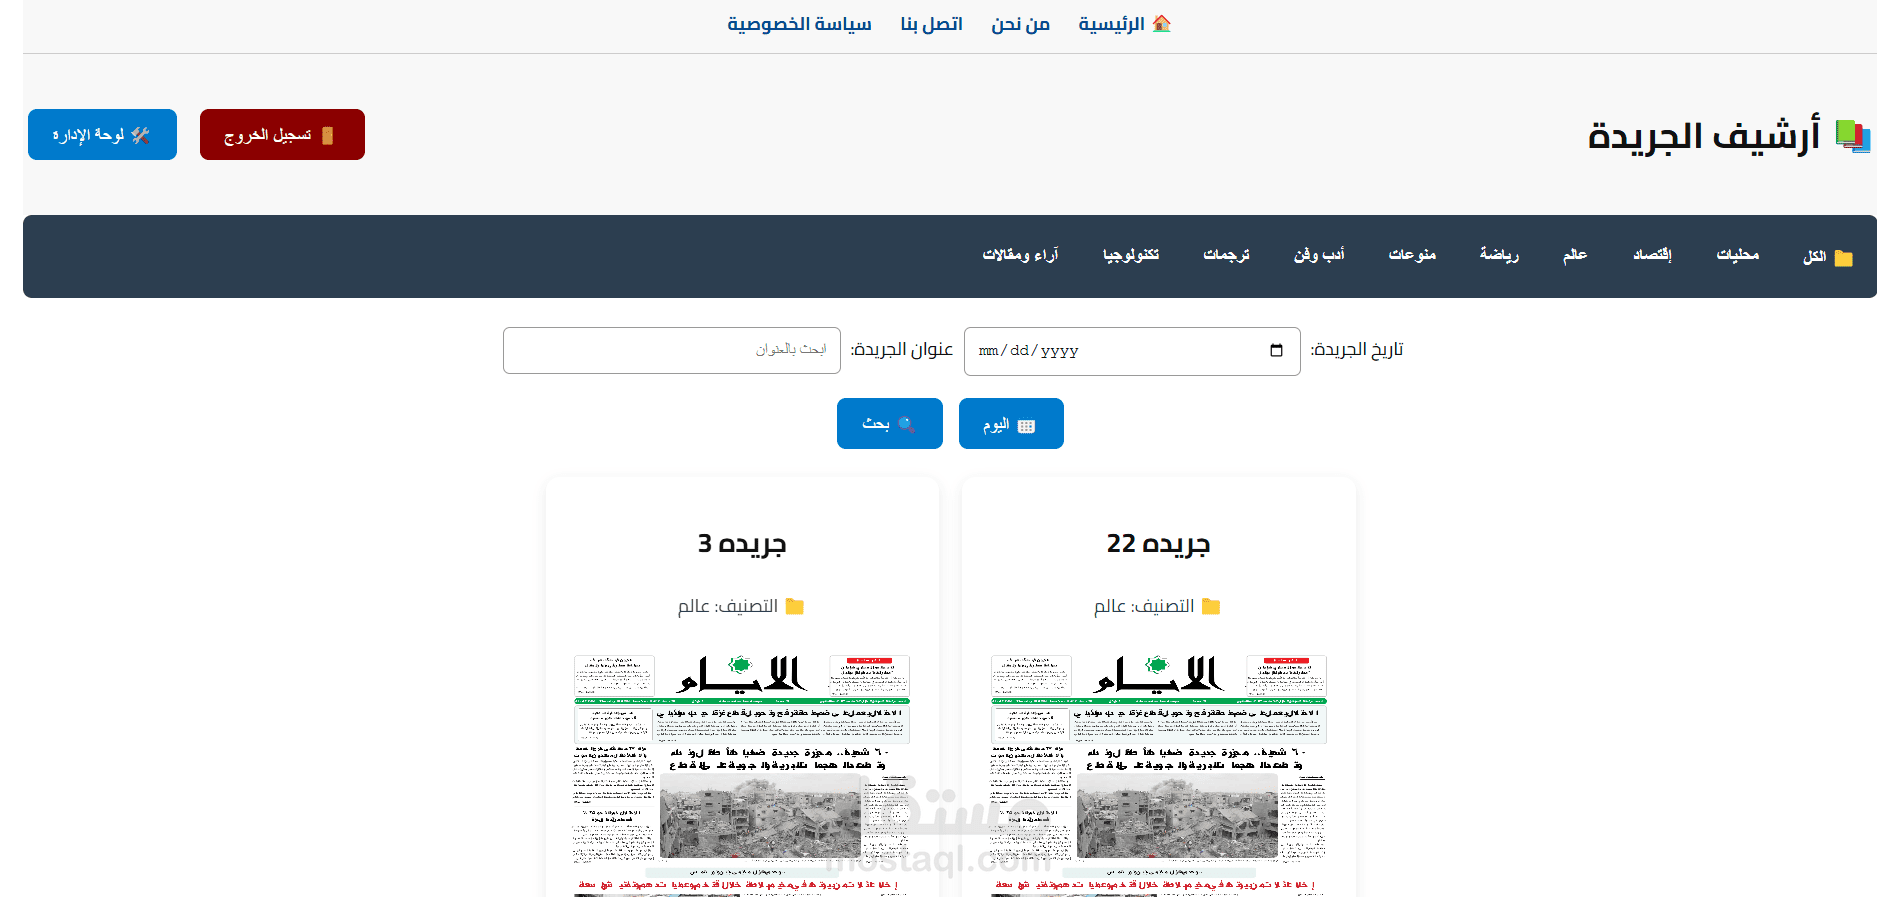Open سياسة الخصوصية privacy policy
The image size is (1877, 897).
pos(799,24)
